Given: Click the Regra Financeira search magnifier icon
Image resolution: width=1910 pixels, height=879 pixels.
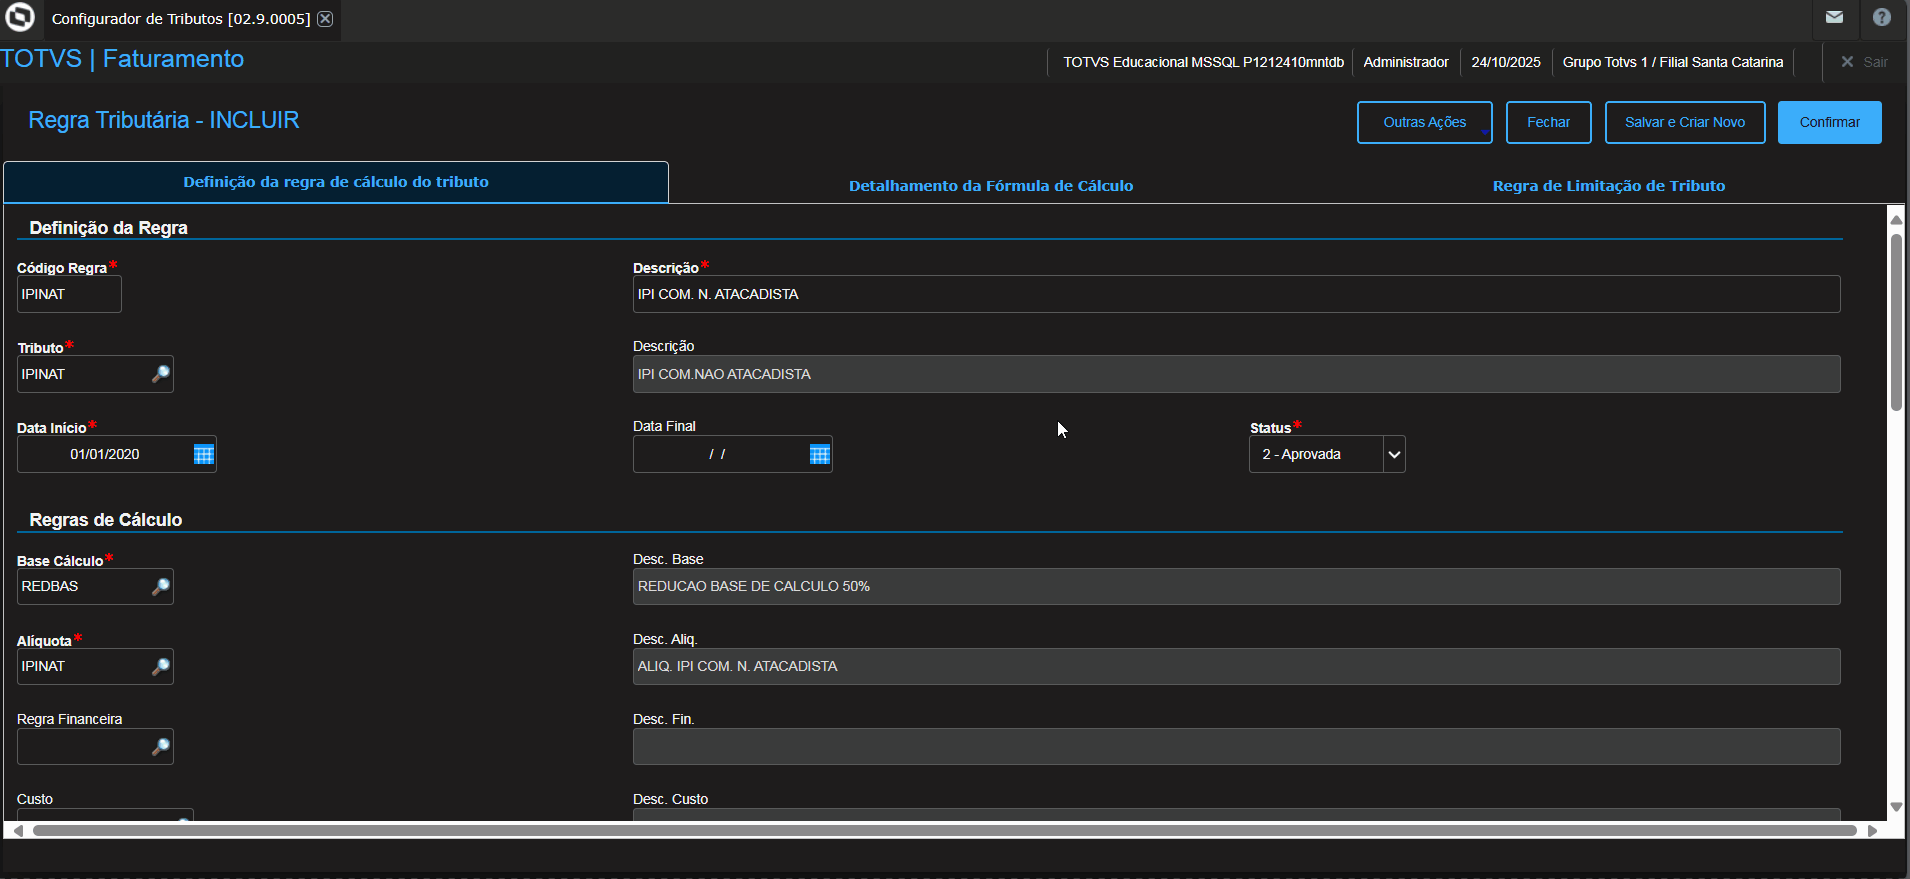Looking at the screenshot, I should pyautogui.click(x=160, y=747).
